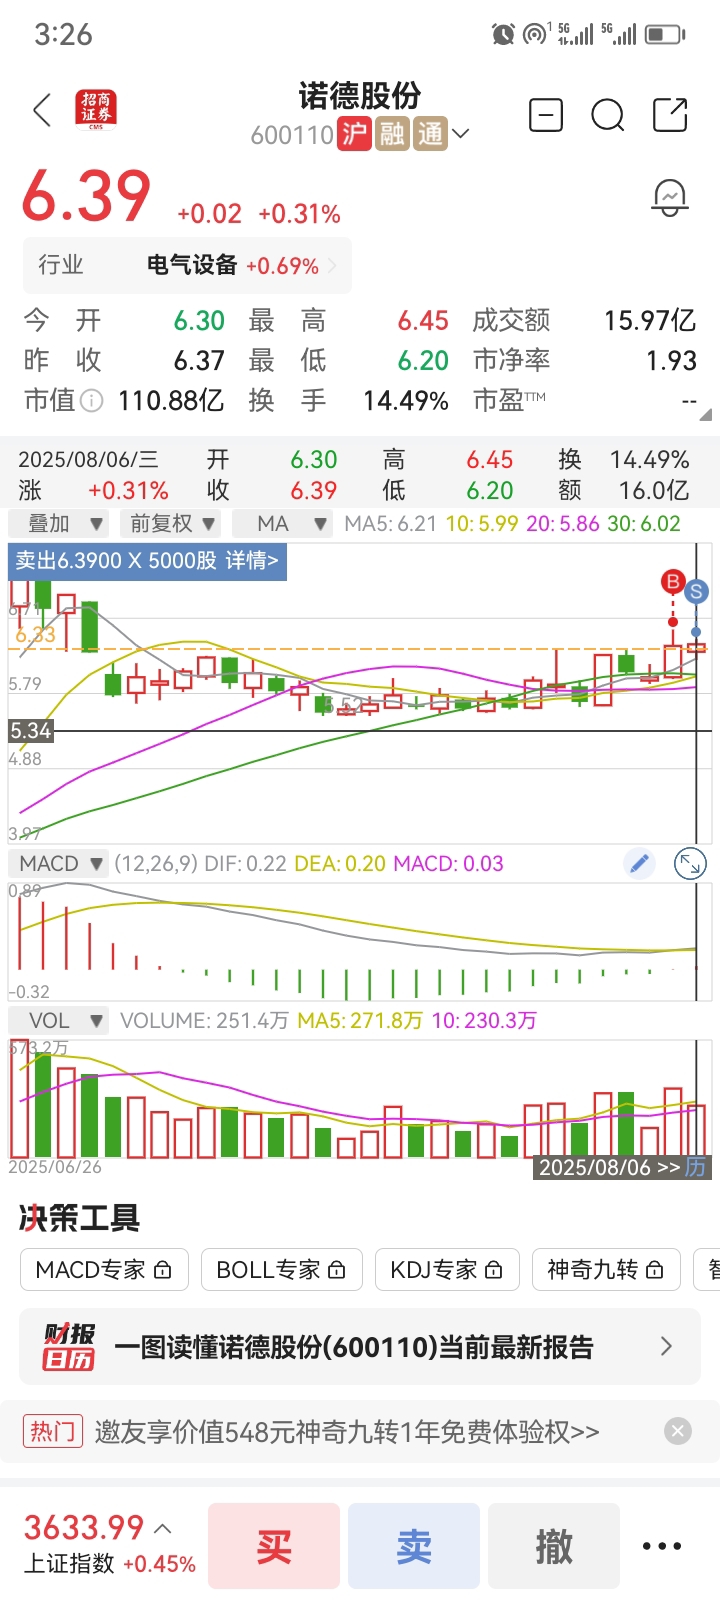Click the fullscreen expand chart icon
The width and height of the screenshot is (720, 1600).
coord(690,863)
